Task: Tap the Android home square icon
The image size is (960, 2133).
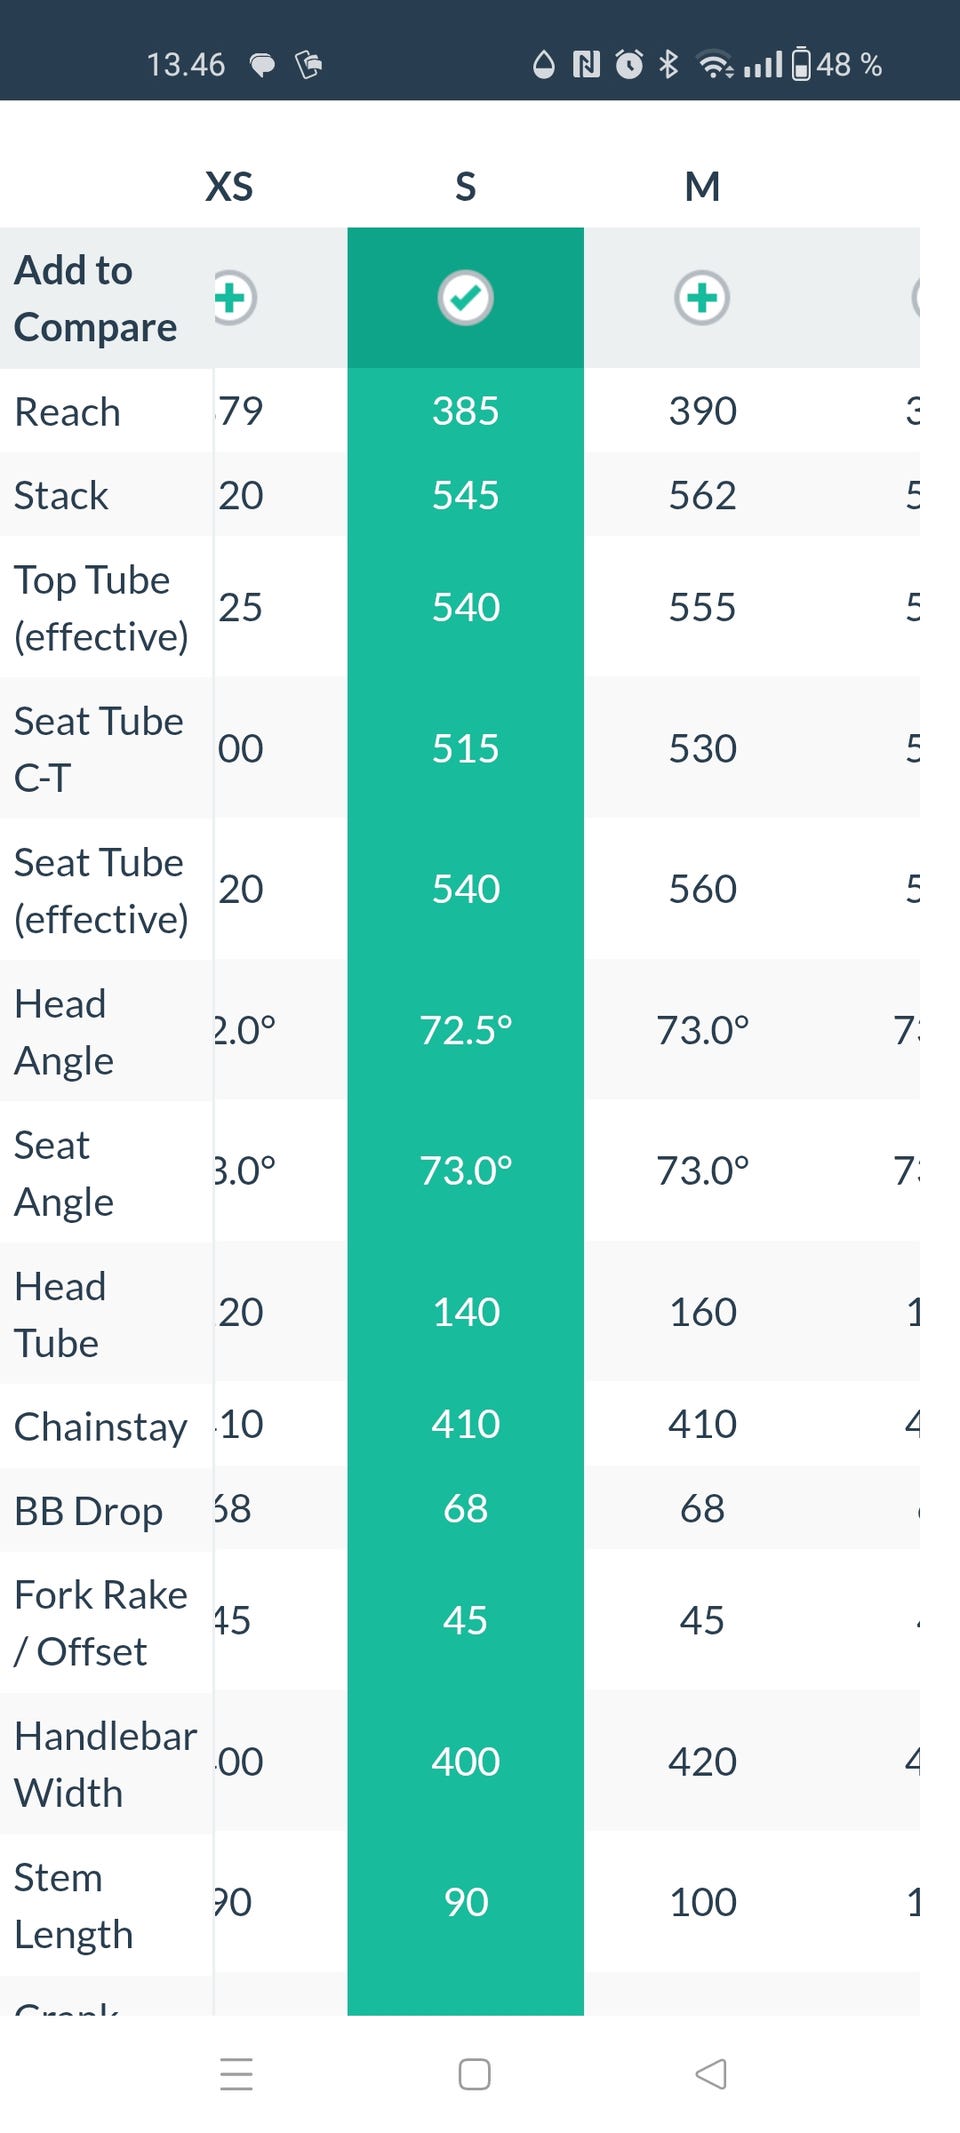Action: click(474, 2074)
